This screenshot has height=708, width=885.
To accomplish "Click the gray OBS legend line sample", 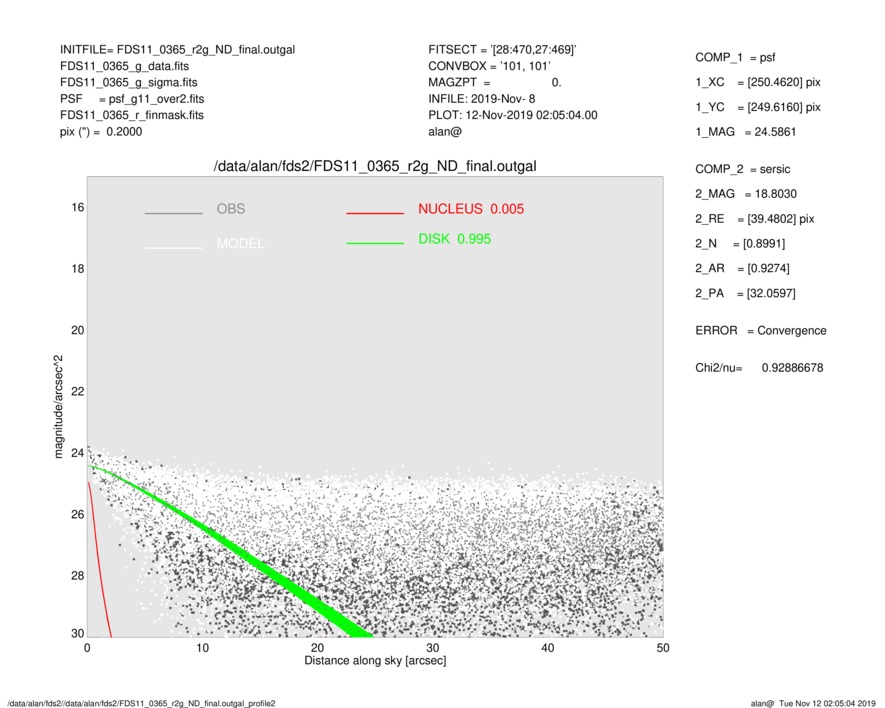I will (173, 213).
